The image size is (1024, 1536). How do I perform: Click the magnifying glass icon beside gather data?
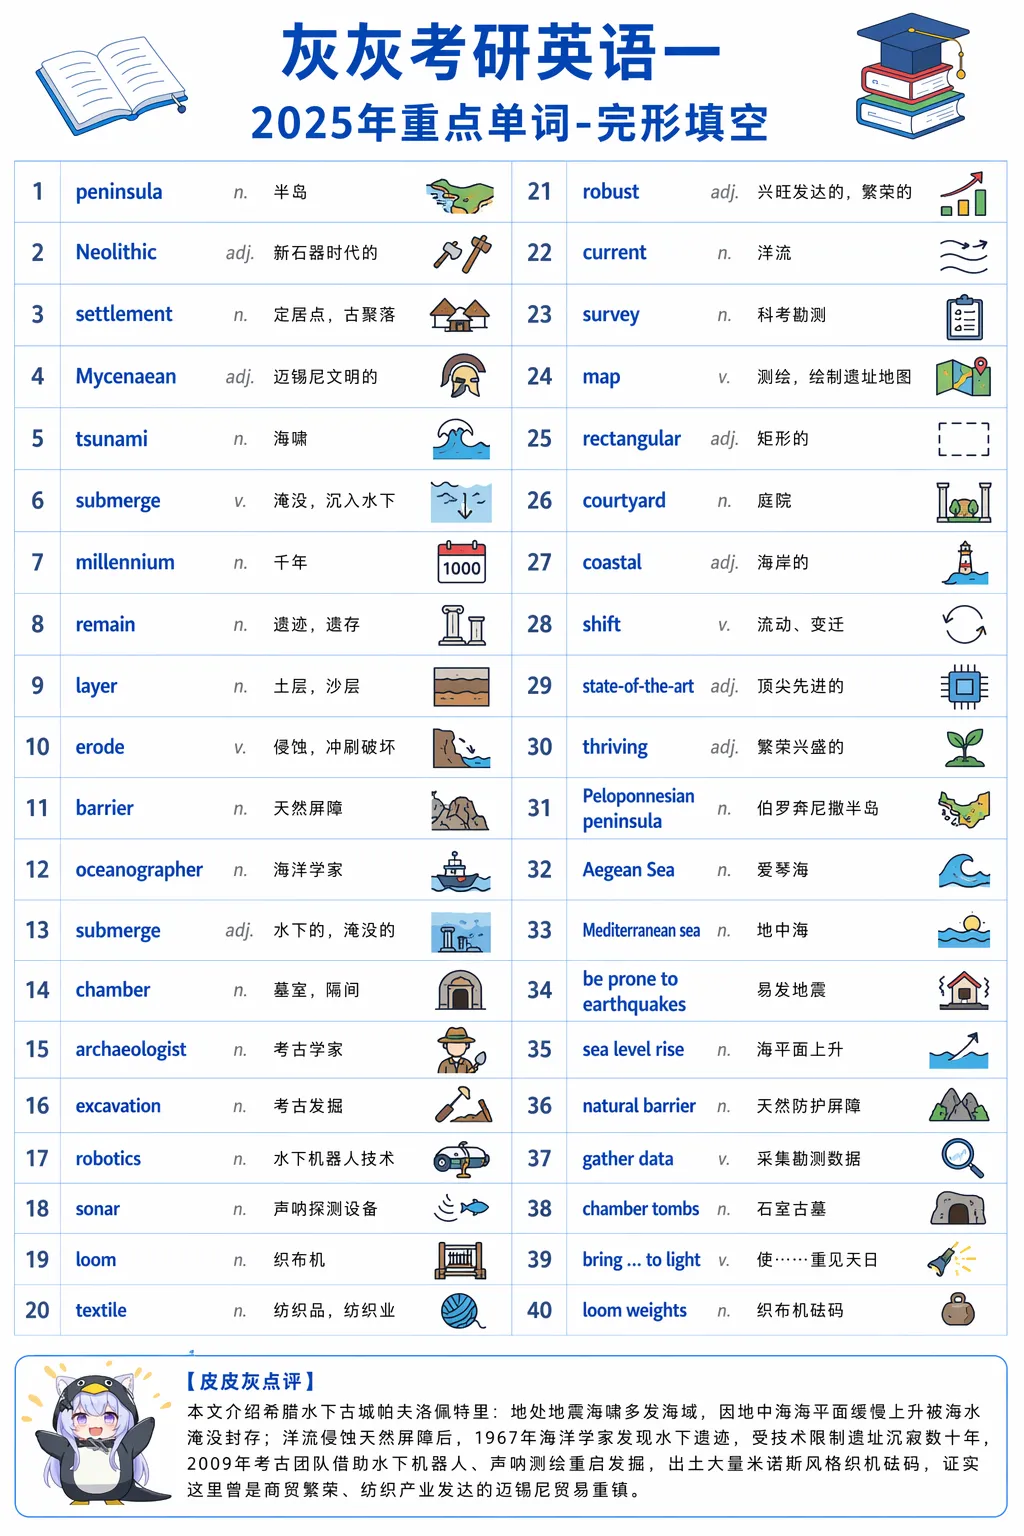(963, 1158)
